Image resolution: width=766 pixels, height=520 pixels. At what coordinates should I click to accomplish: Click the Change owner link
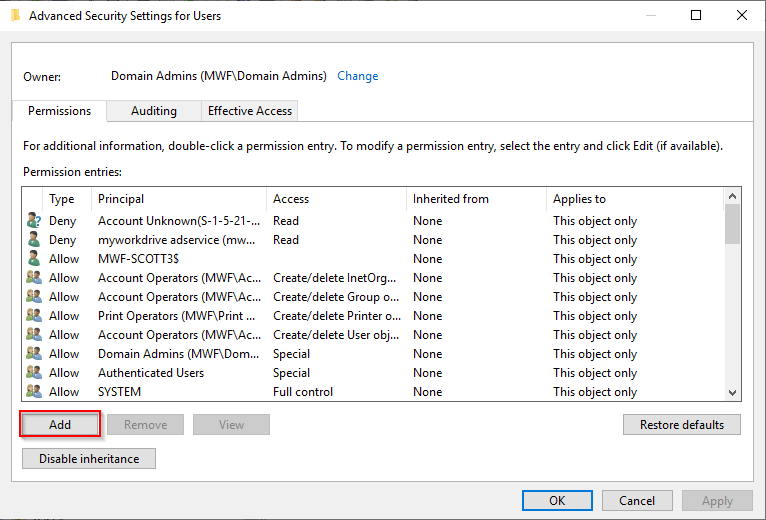click(x=357, y=76)
